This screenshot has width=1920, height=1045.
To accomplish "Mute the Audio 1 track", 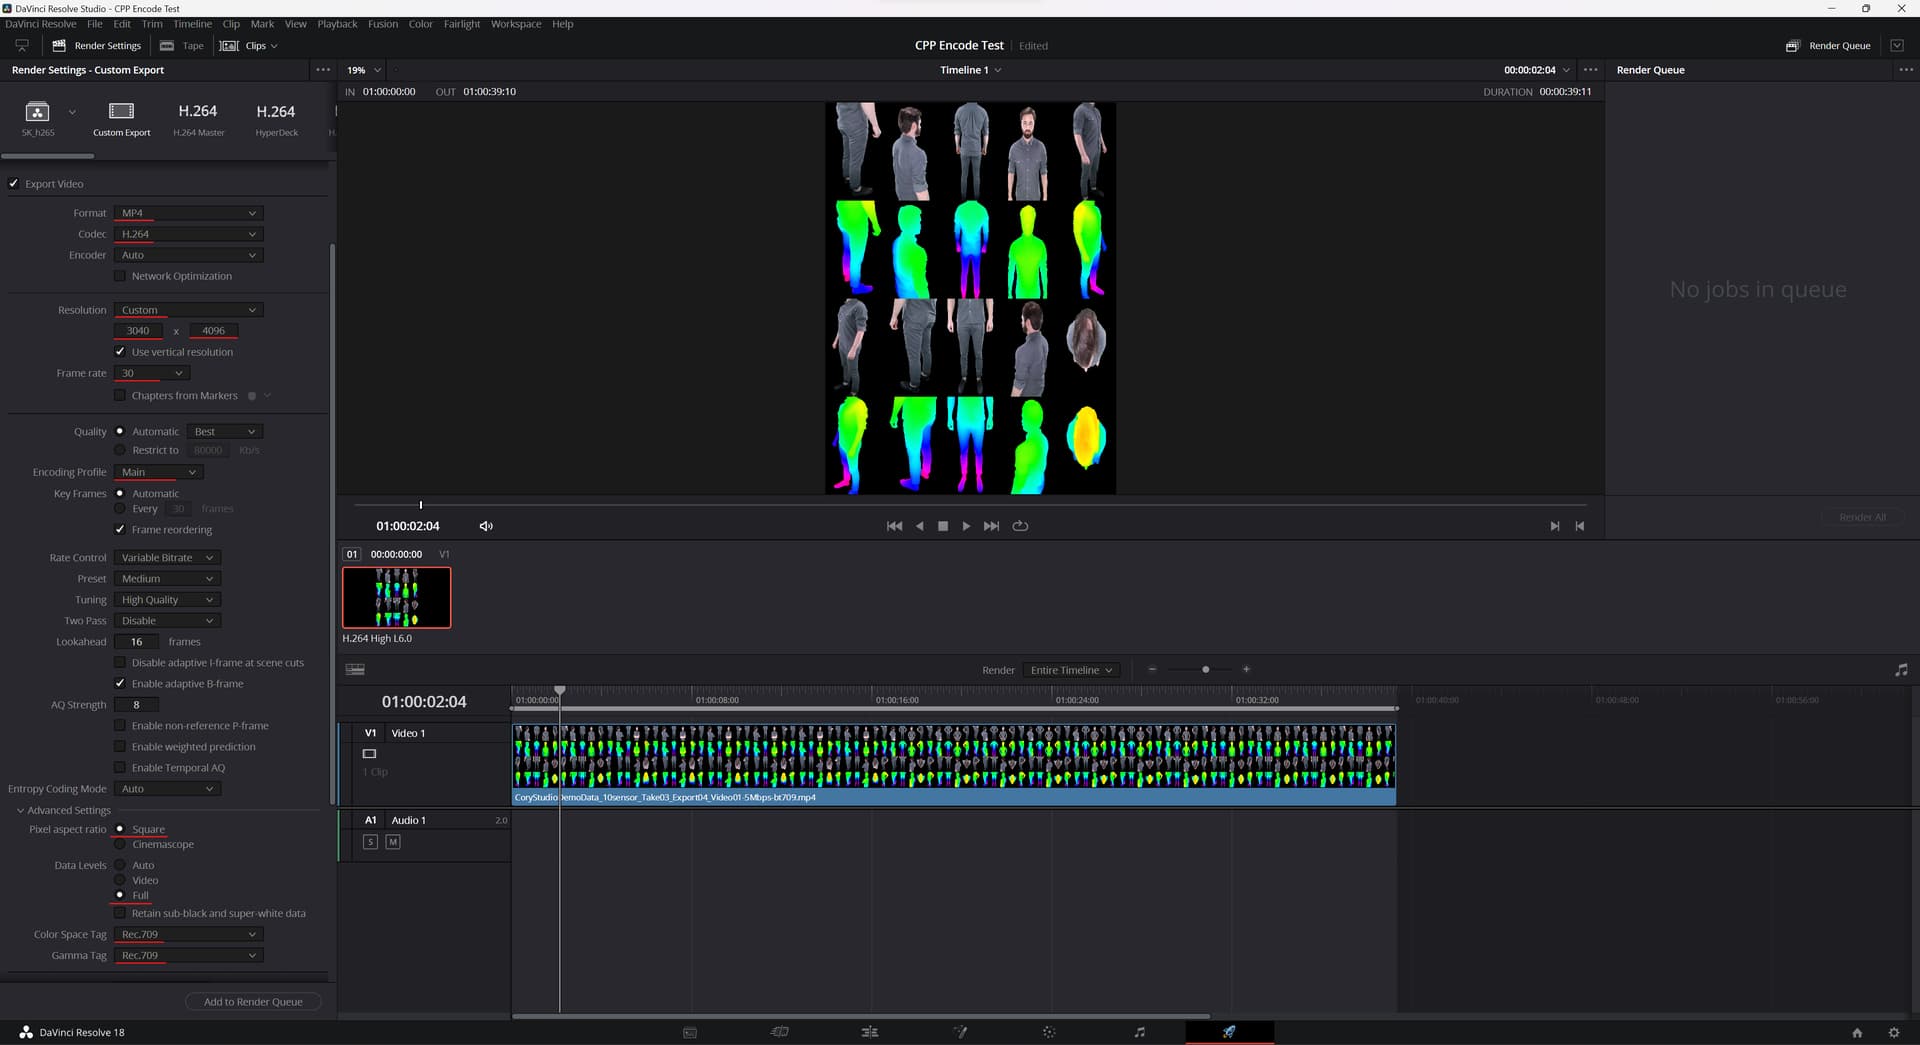I will [393, 842].
